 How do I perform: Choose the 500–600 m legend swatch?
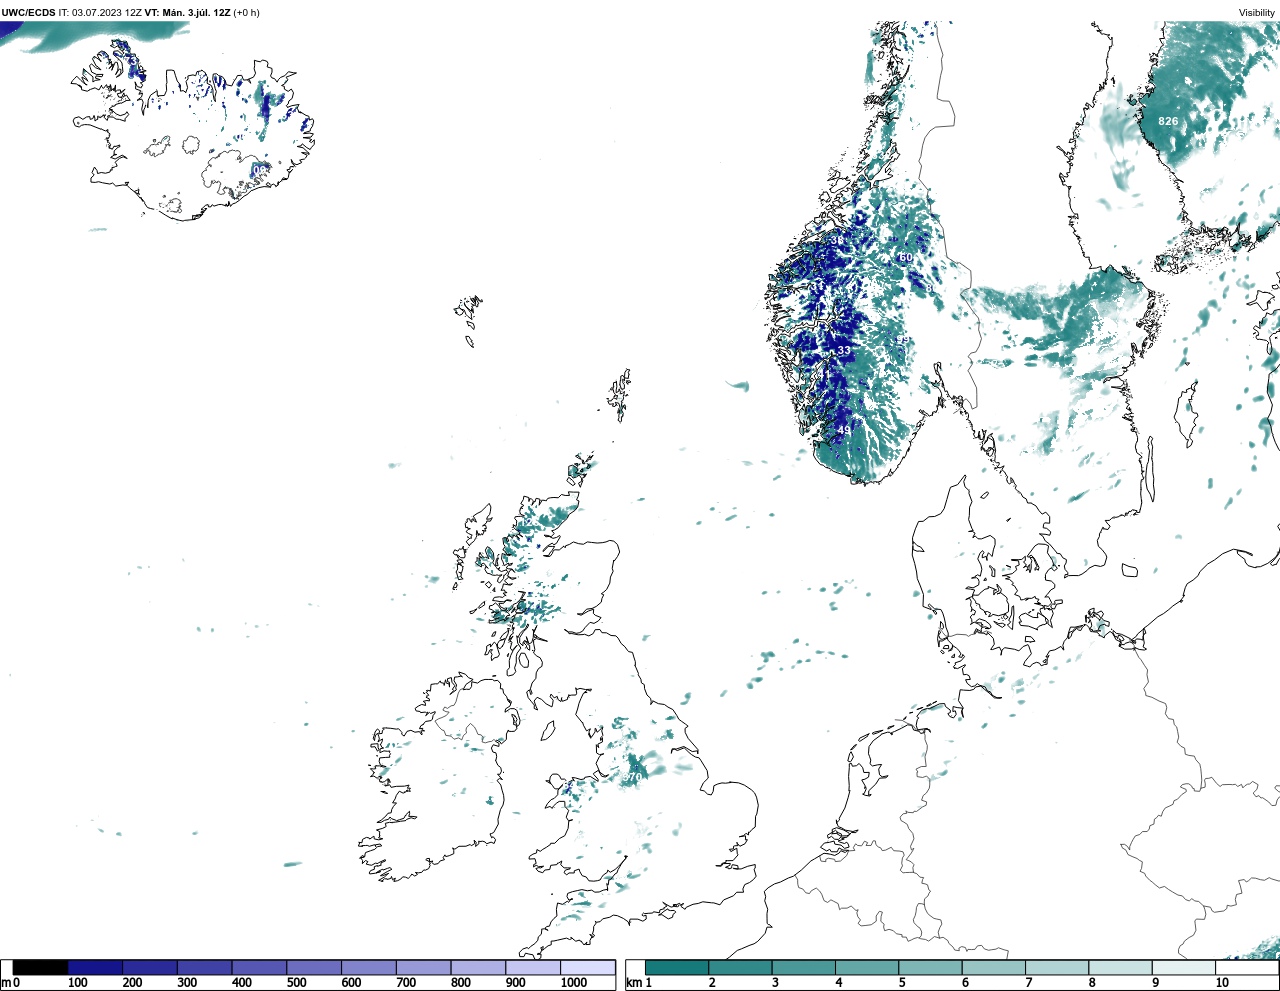(314, 967)
